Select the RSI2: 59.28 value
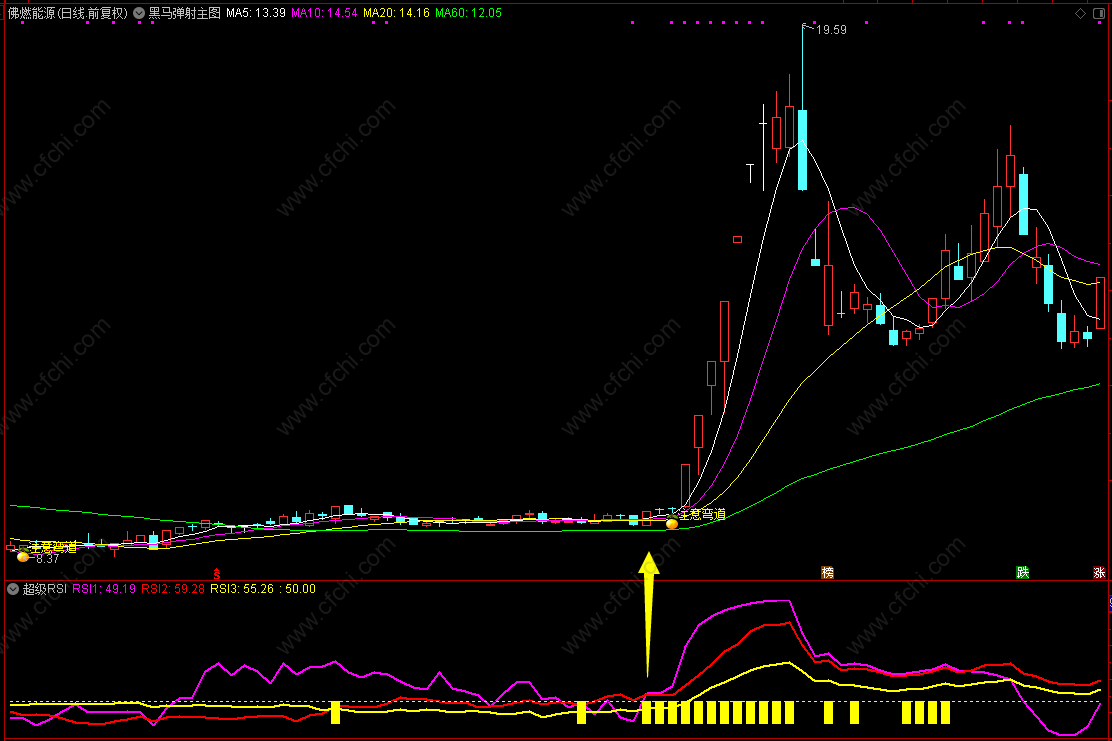This screenshot has height=741, width=1112. 173,589
